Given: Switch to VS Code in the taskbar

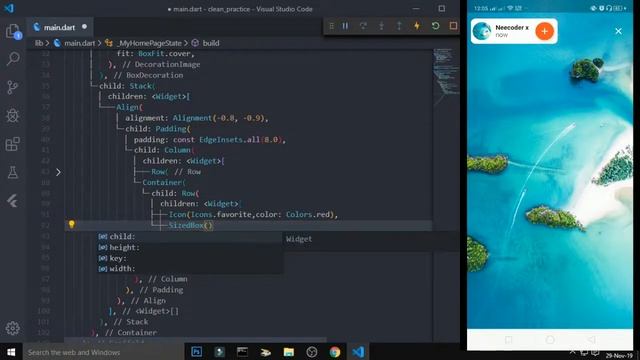Looking at the screenshot, I should [x=358, y=352].
